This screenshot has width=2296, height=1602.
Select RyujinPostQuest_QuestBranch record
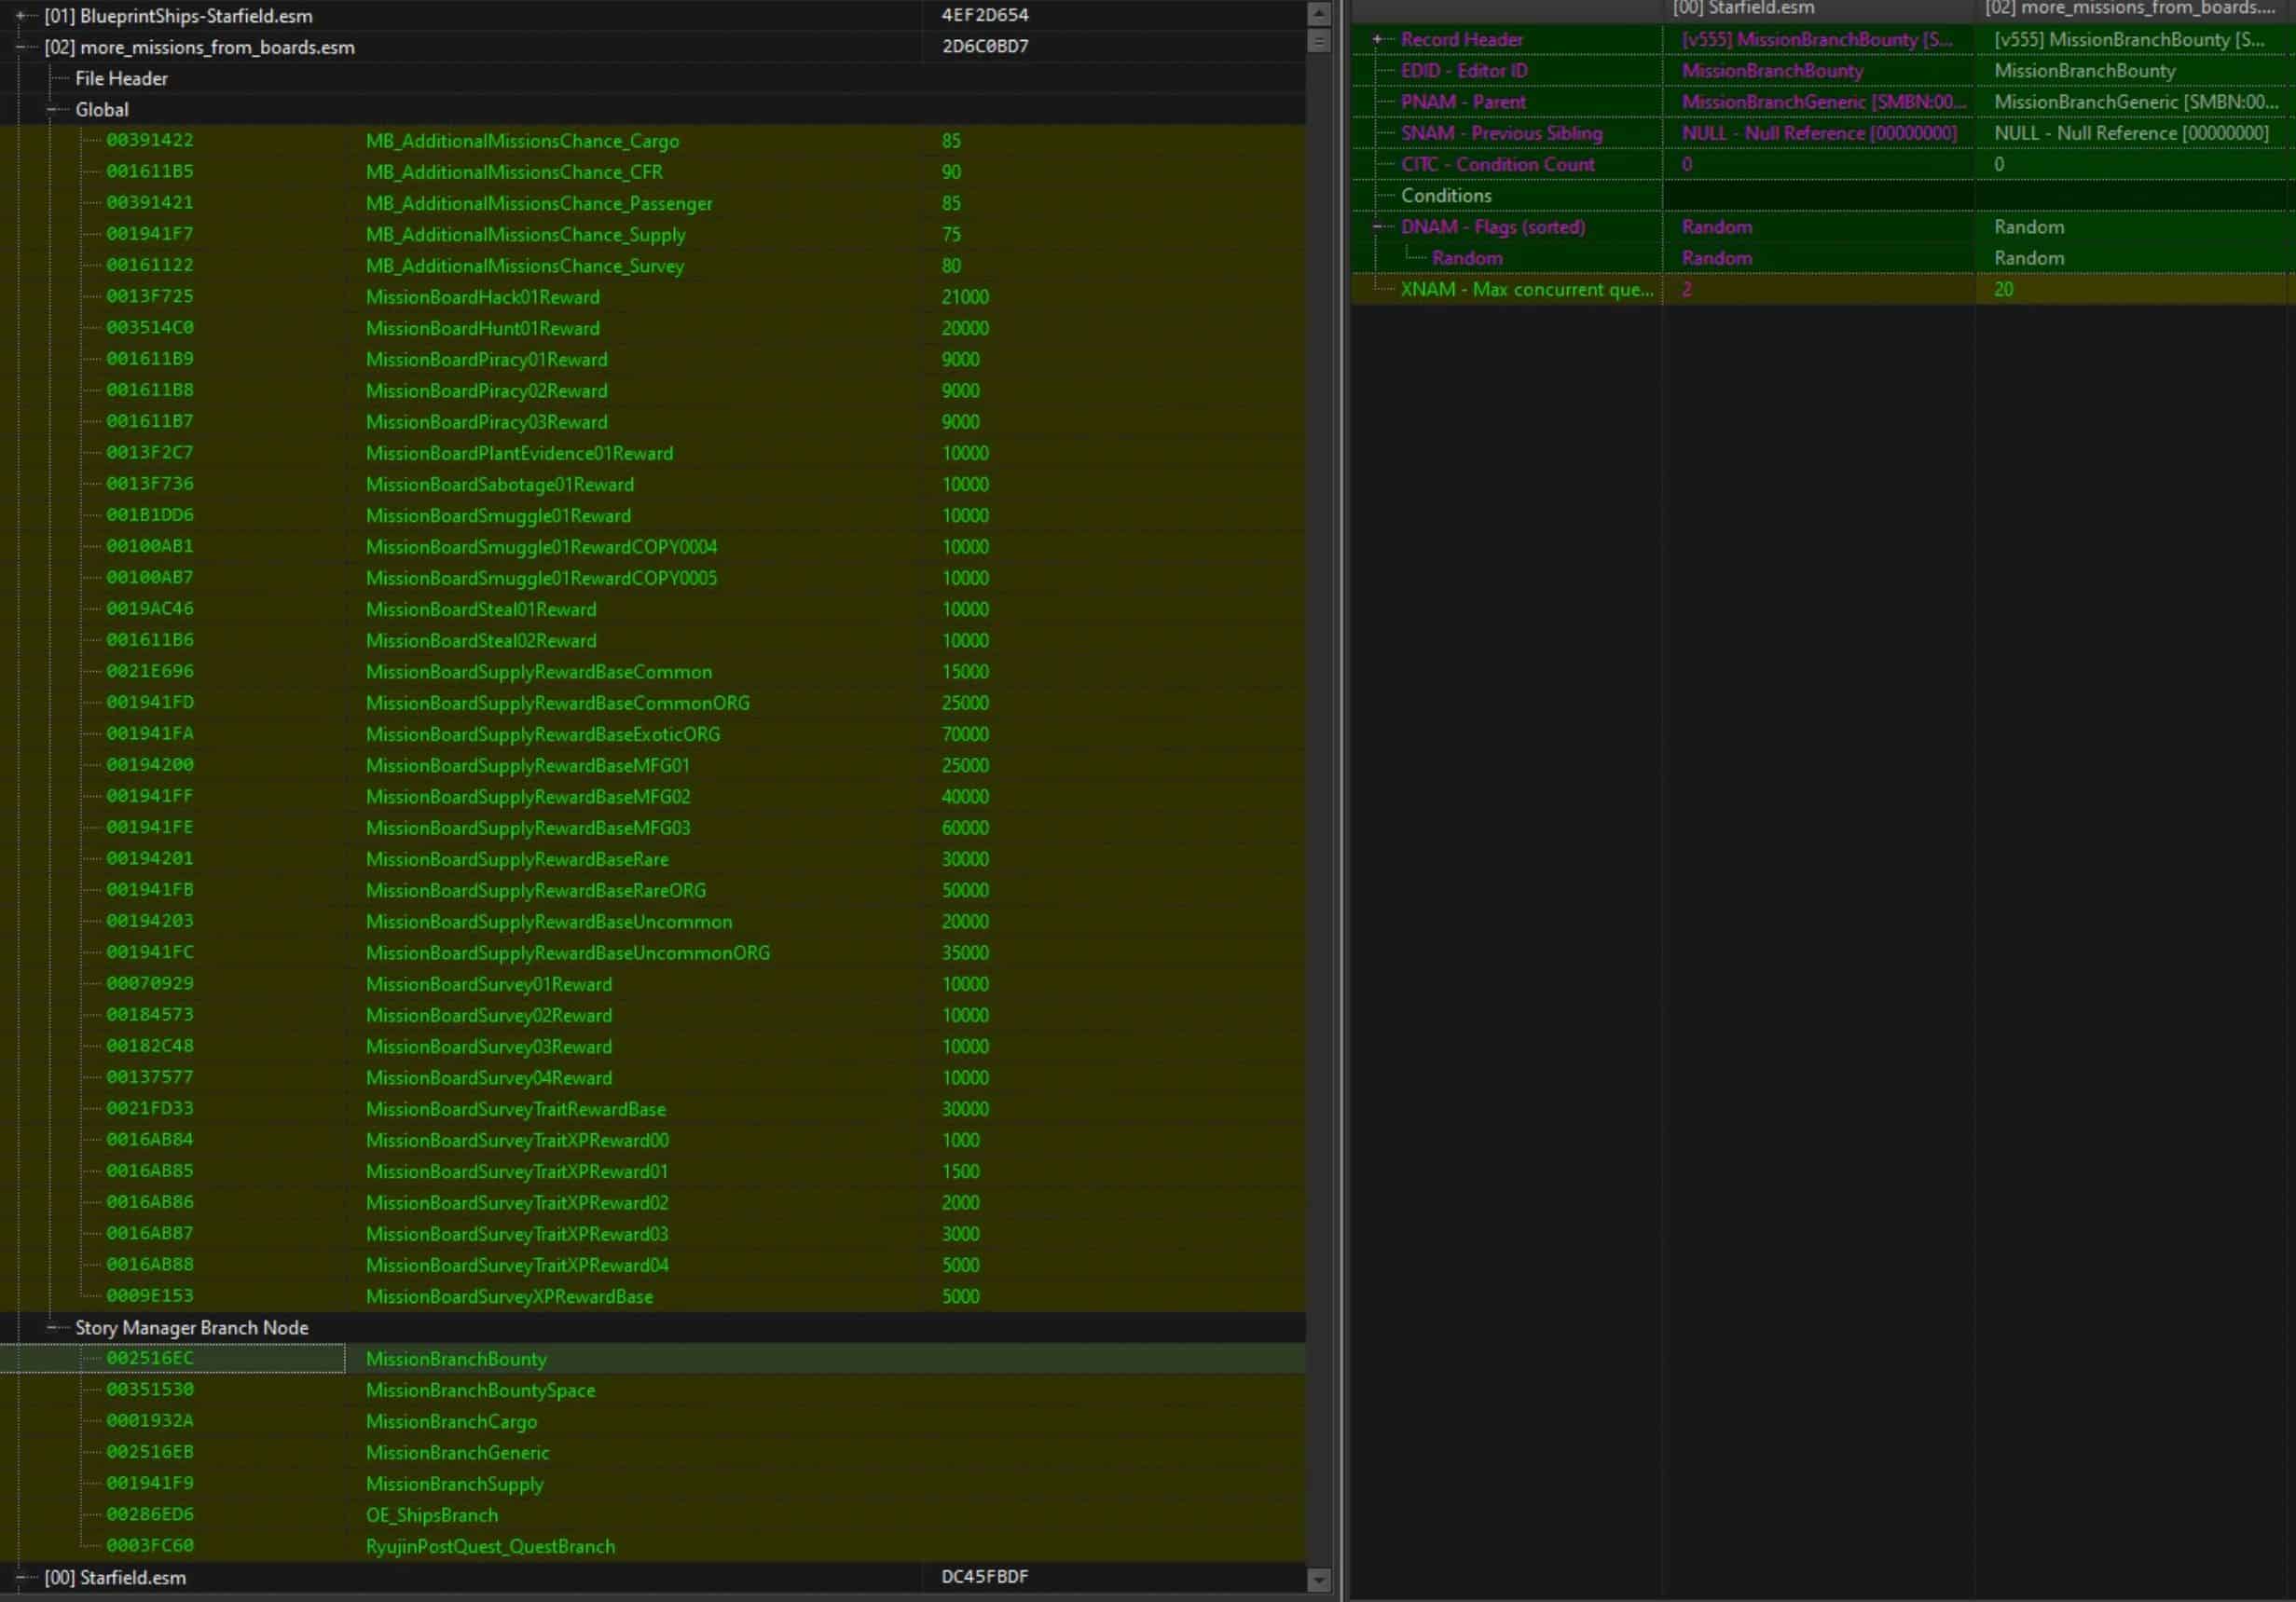[490, 1546]
